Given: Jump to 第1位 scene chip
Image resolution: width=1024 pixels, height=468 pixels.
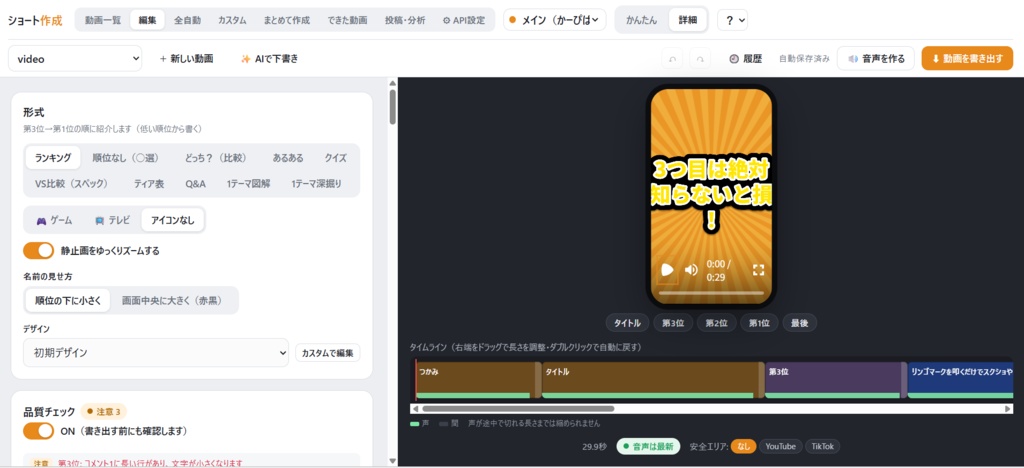Looking at the screenshot, I should pyautogui.click(x=760, y=323).
